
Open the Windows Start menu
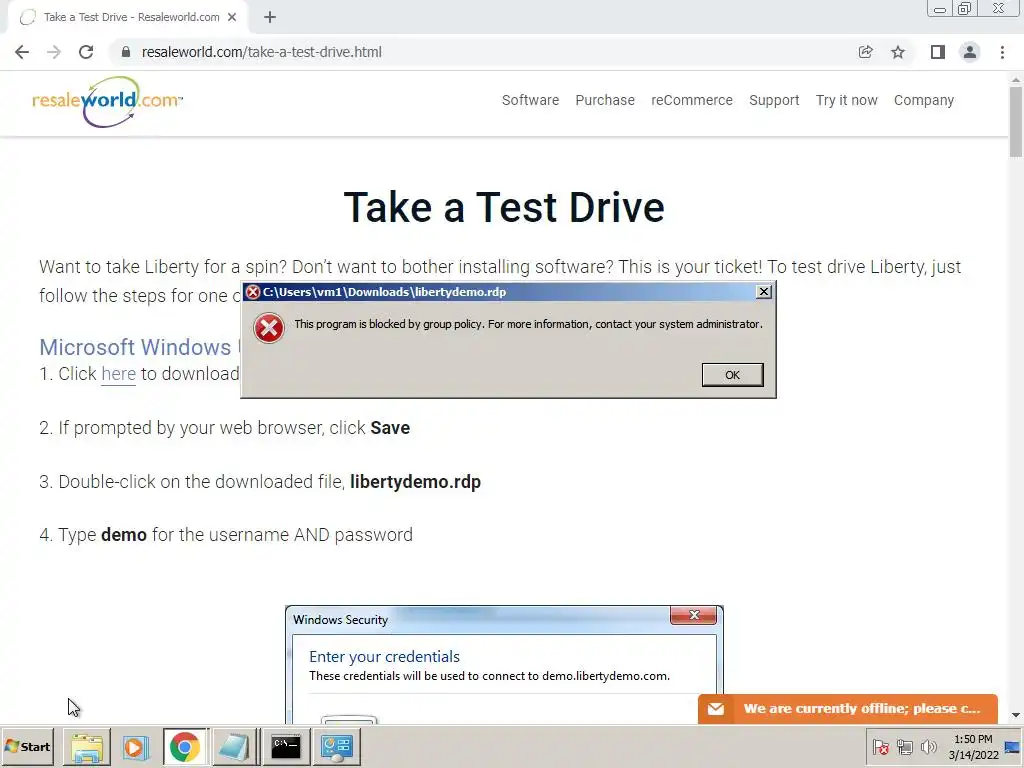(x=27, y=746)
